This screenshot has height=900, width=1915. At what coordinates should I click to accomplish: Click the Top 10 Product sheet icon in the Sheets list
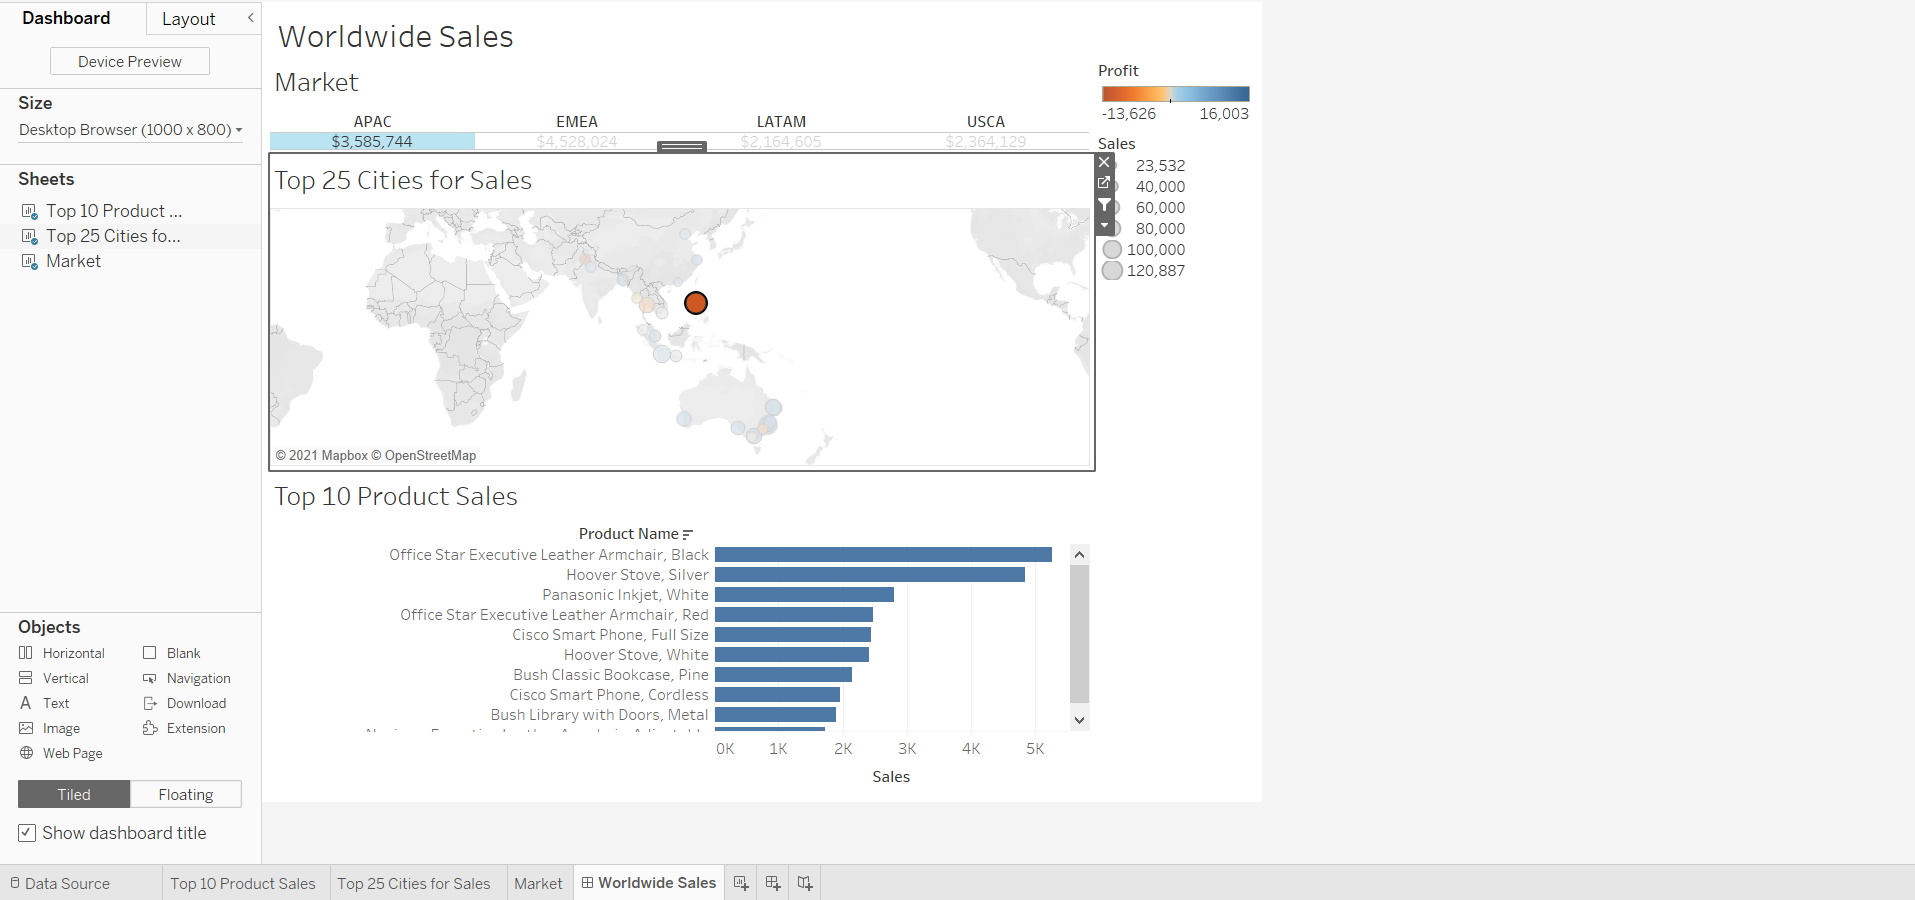coord(29,211)
